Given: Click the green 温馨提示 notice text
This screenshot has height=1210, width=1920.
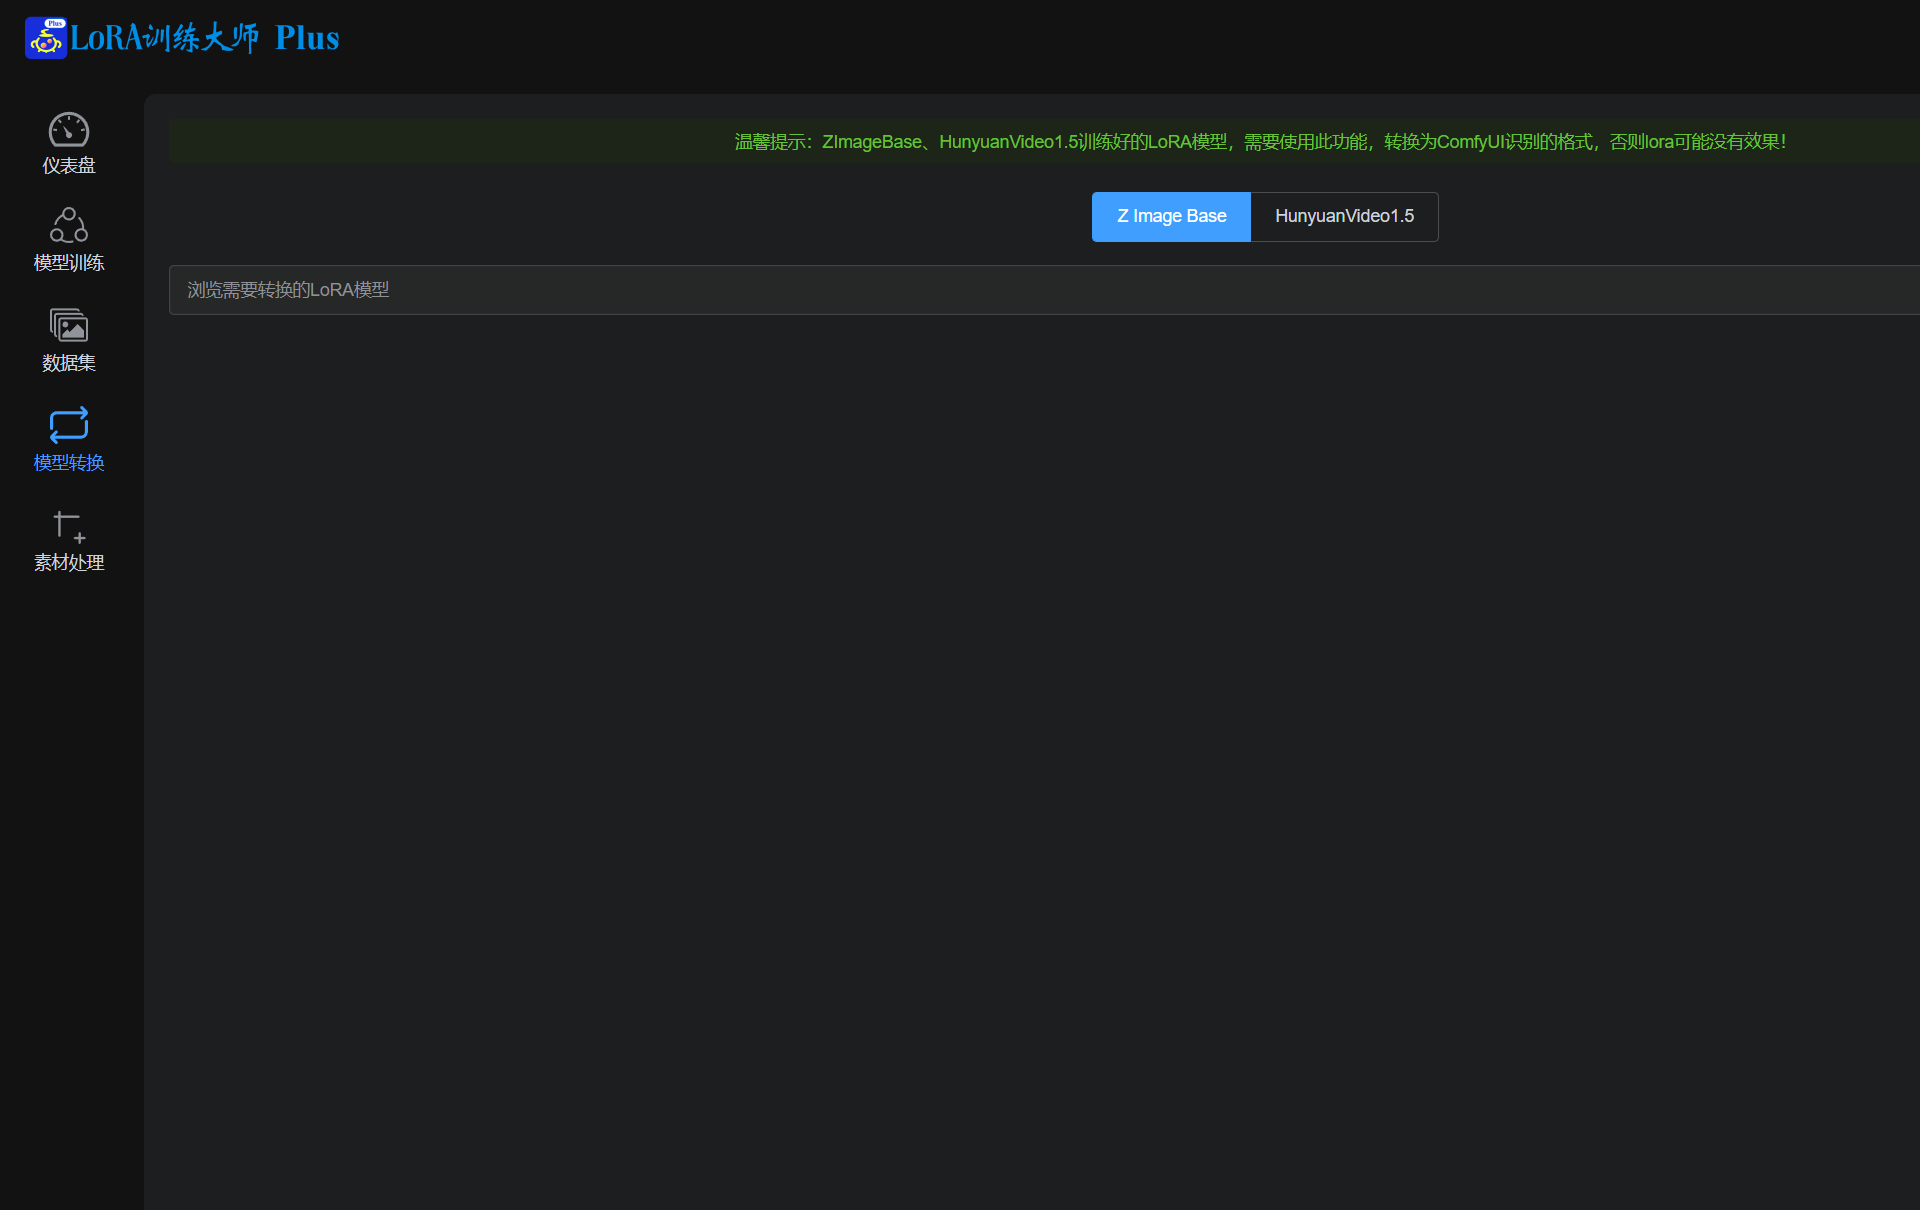Looking at the screenshot, I should 1260,142.
